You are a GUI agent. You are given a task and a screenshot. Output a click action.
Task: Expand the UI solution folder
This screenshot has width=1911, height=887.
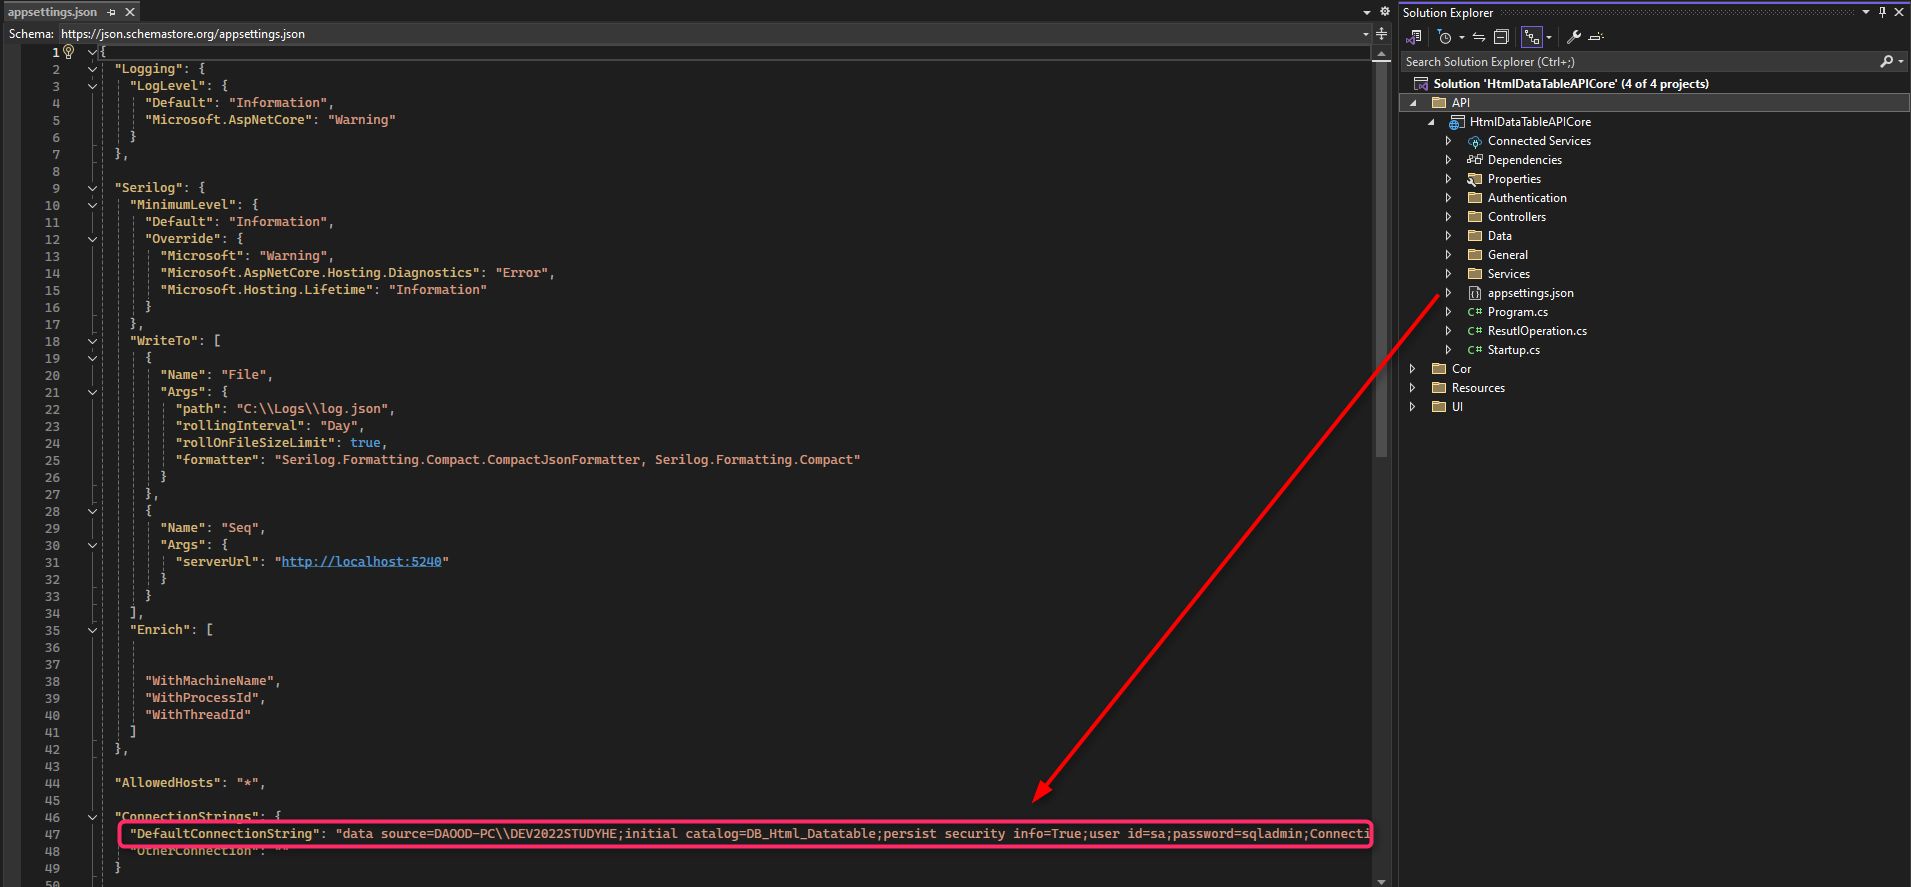pos(1413,407)
